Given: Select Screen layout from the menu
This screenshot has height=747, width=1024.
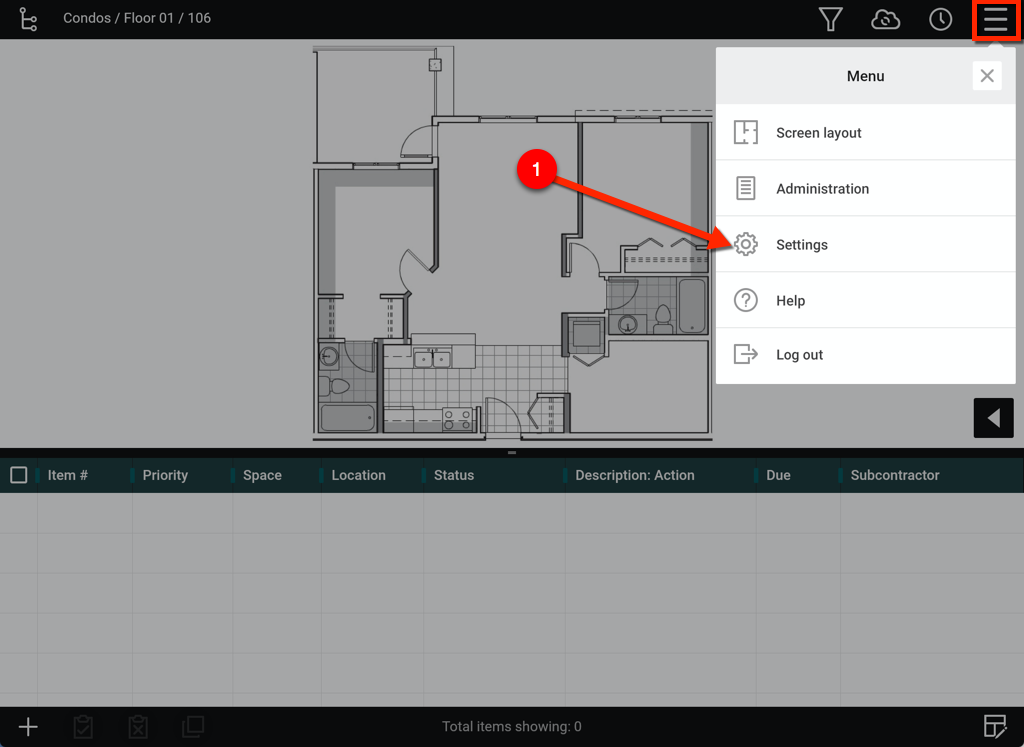Looking at the screenshot, I should click(818, 133).
